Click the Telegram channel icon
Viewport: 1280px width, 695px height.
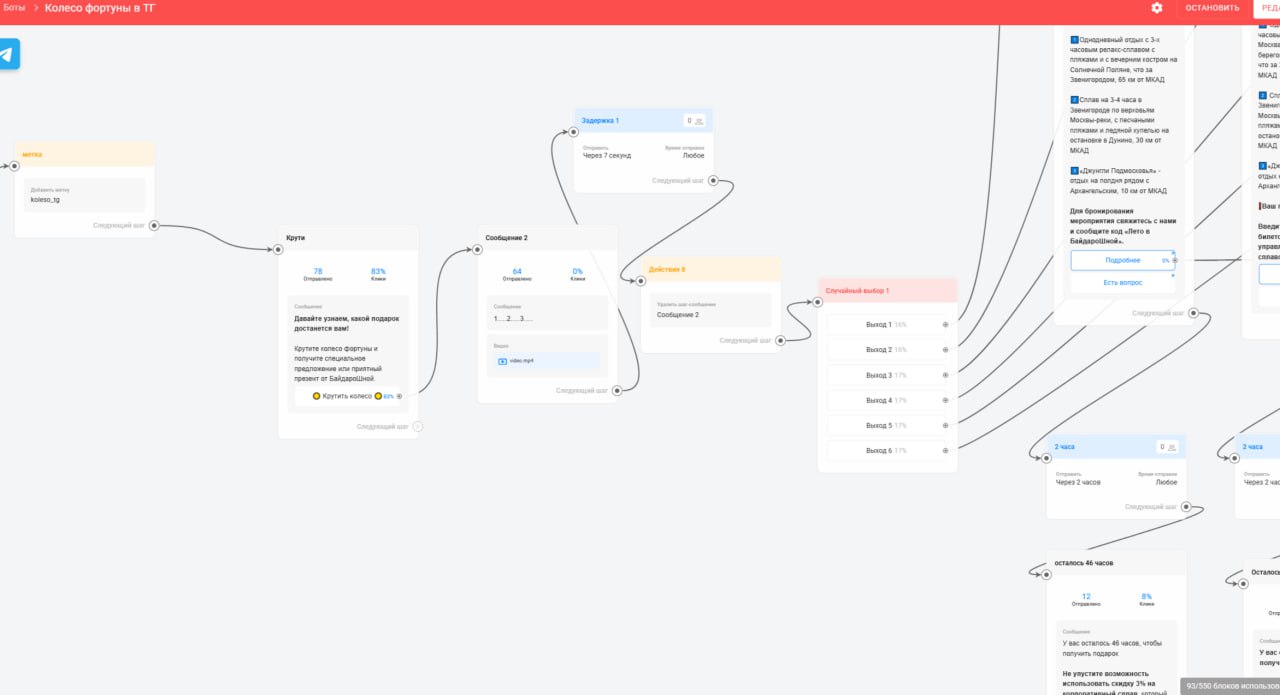coord(7,54)
